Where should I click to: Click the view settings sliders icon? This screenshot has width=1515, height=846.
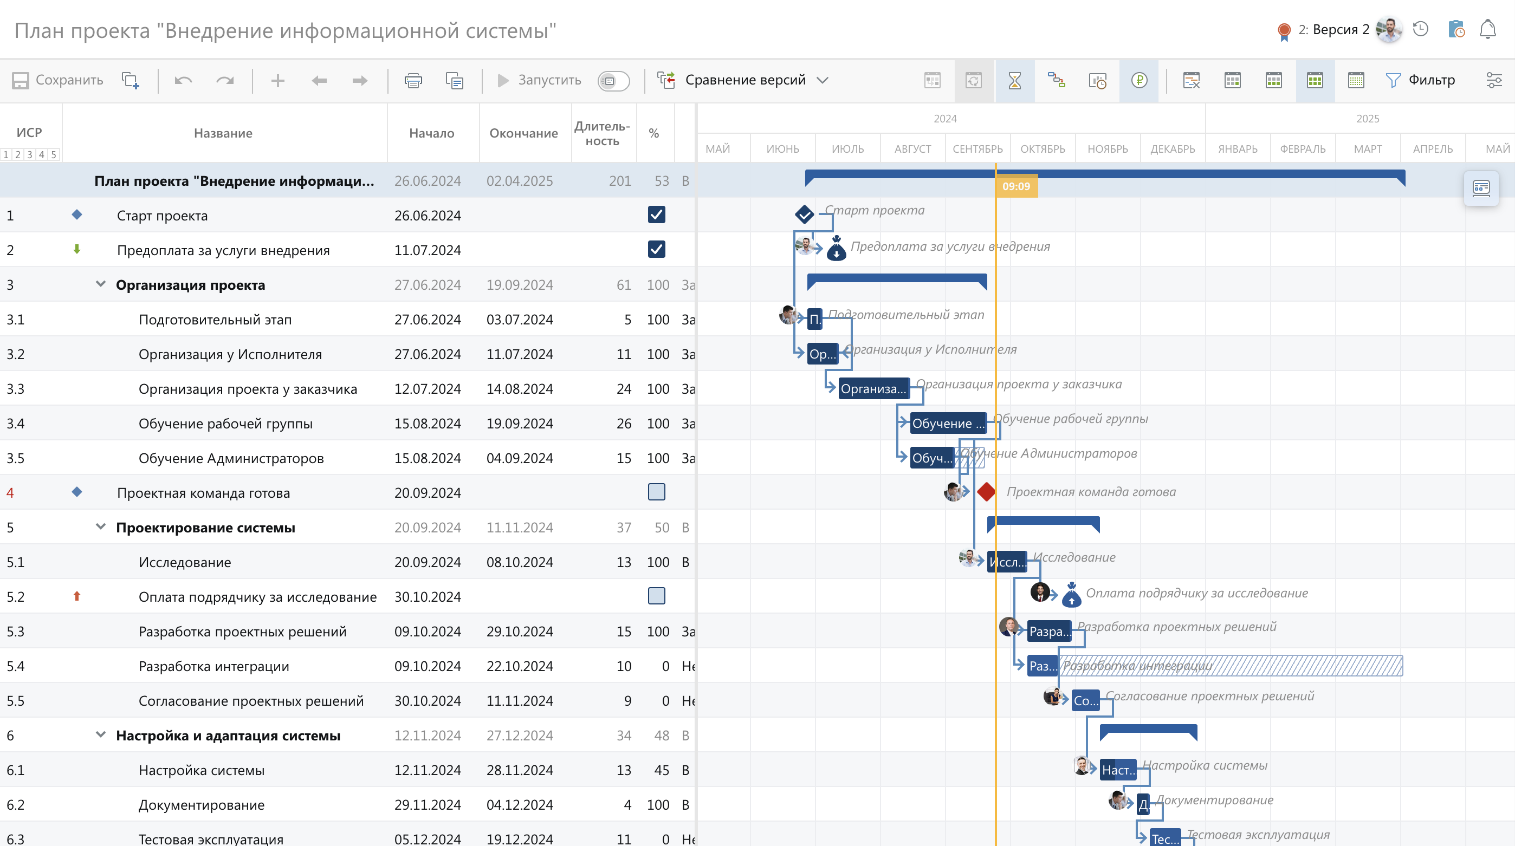[1494, 81]
